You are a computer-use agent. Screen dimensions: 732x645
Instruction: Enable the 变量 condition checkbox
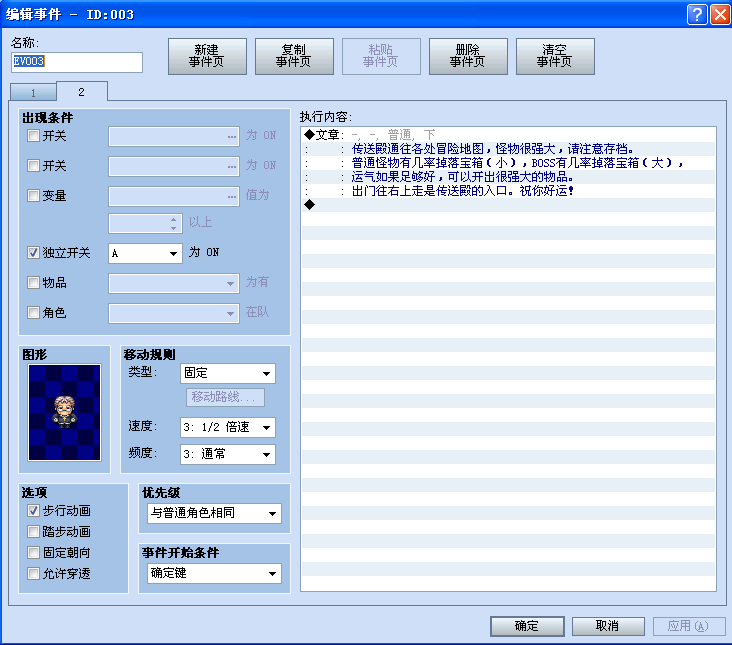(33, 196)
